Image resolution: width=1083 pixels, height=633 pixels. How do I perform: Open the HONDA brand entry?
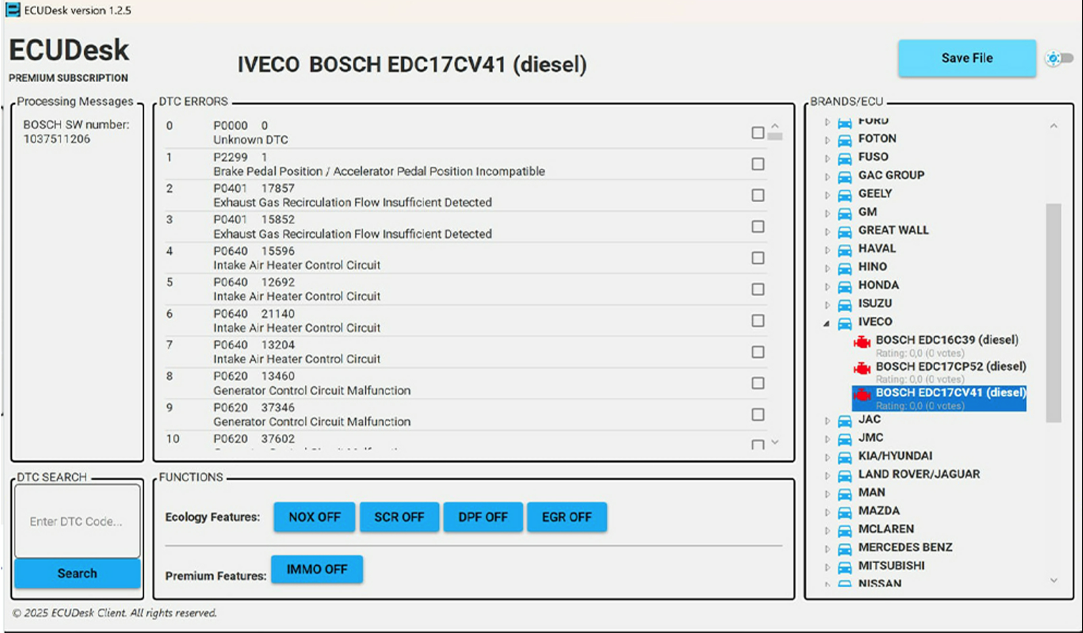coord(879,285)
